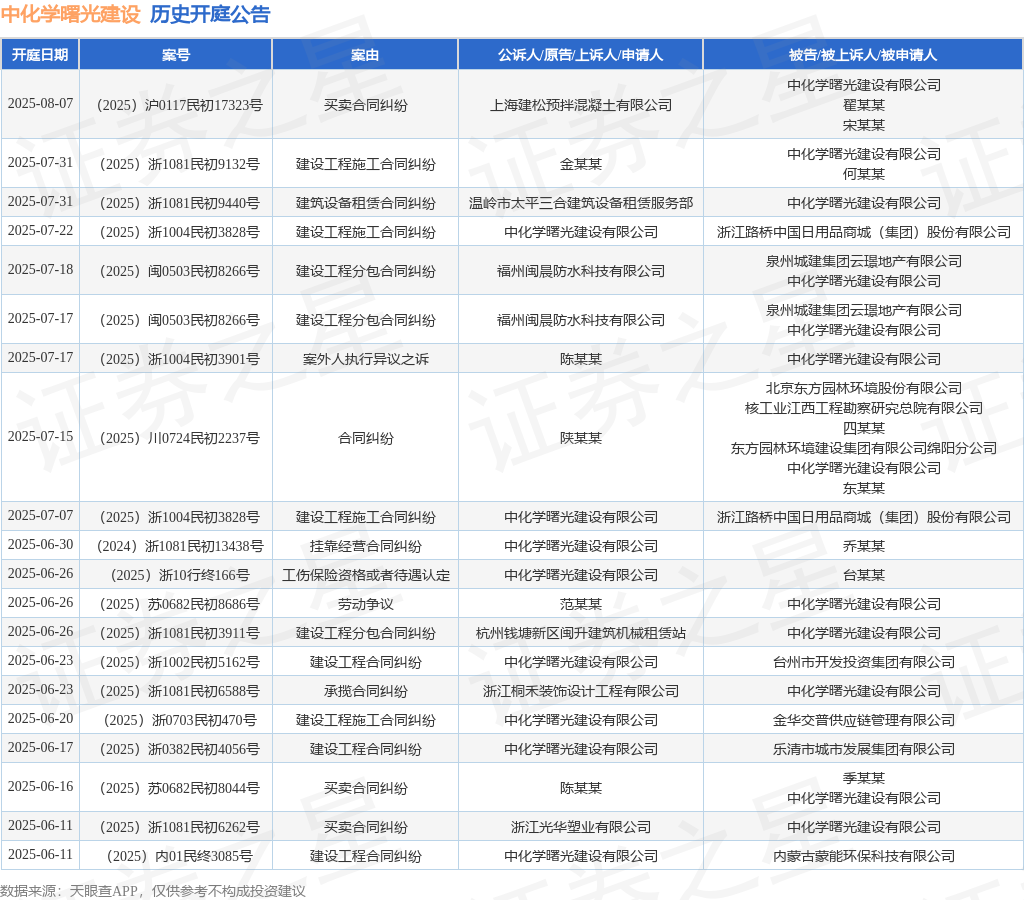Viewport: 1024px width, 900px height.
Task: Click case number (2025)浙0703民初470号
Action: coord(180,720)
